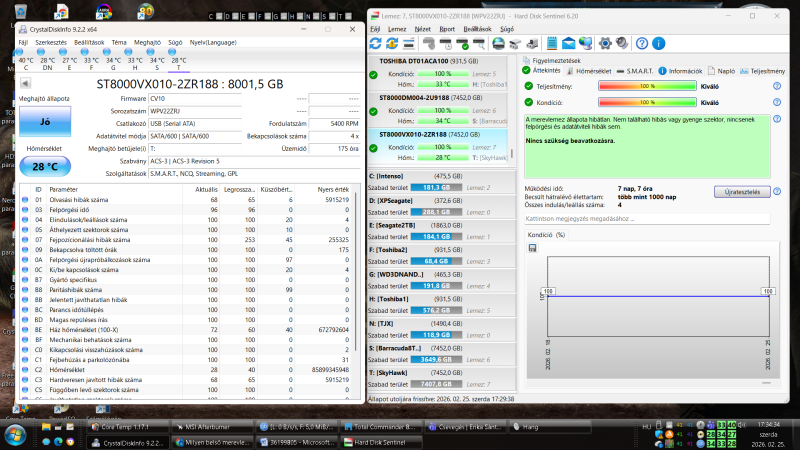Select drive E 27 °C in CrystalDiskInfo
This screenshot has width=800, height=450.
click(69, 60)
